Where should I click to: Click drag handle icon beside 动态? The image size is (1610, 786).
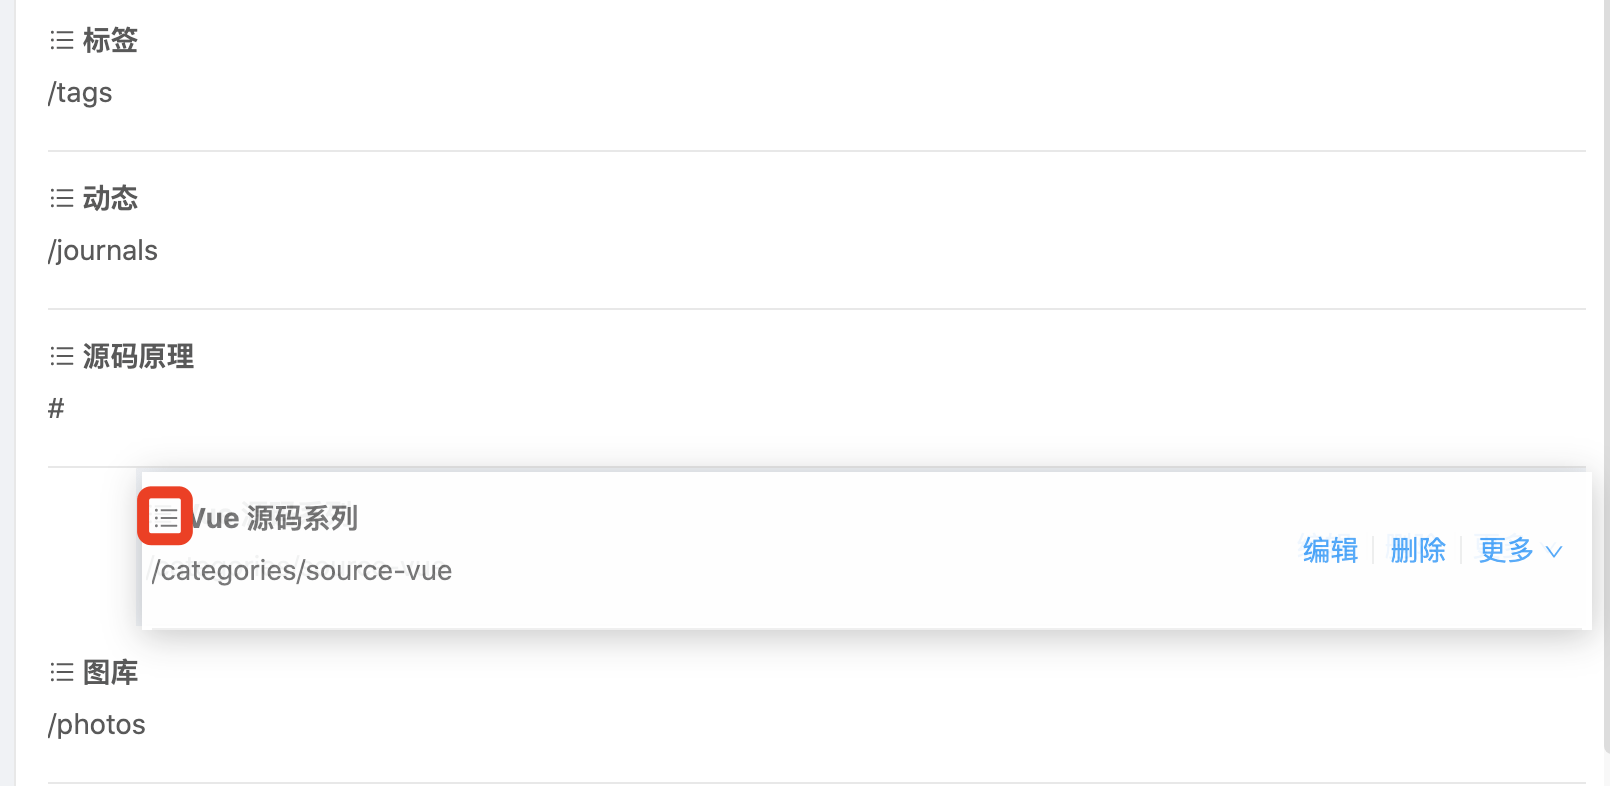click(x=62, y=199)
